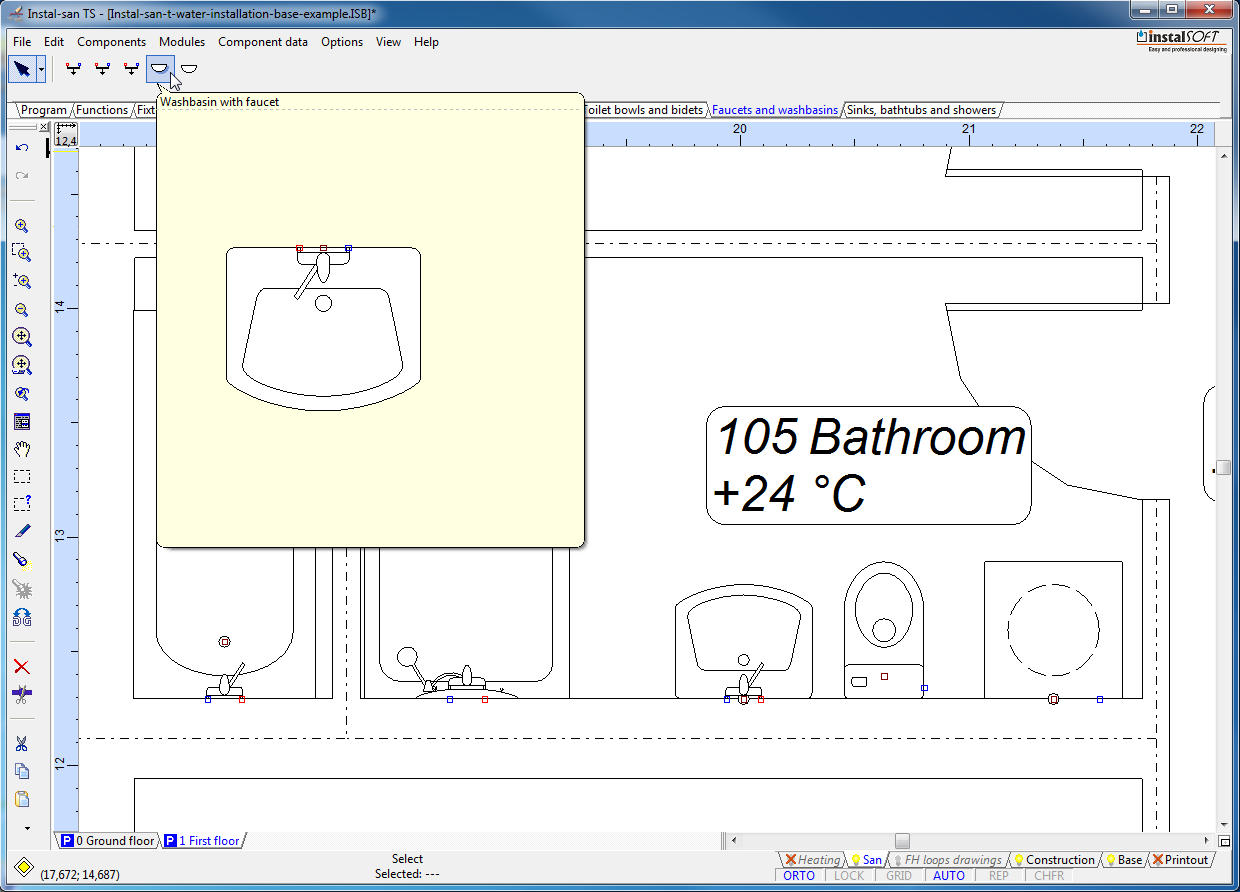Click the undo arrow in left toolbar

pyautogui.click(x=22, y=148)
